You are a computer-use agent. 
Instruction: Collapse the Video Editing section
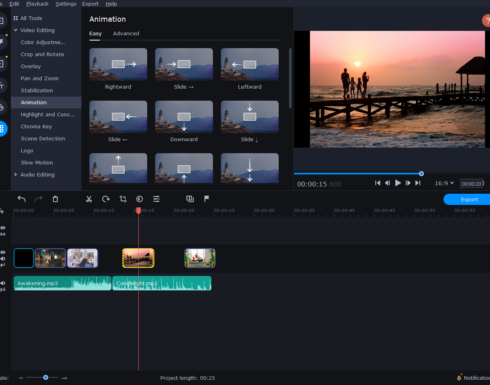15,30
